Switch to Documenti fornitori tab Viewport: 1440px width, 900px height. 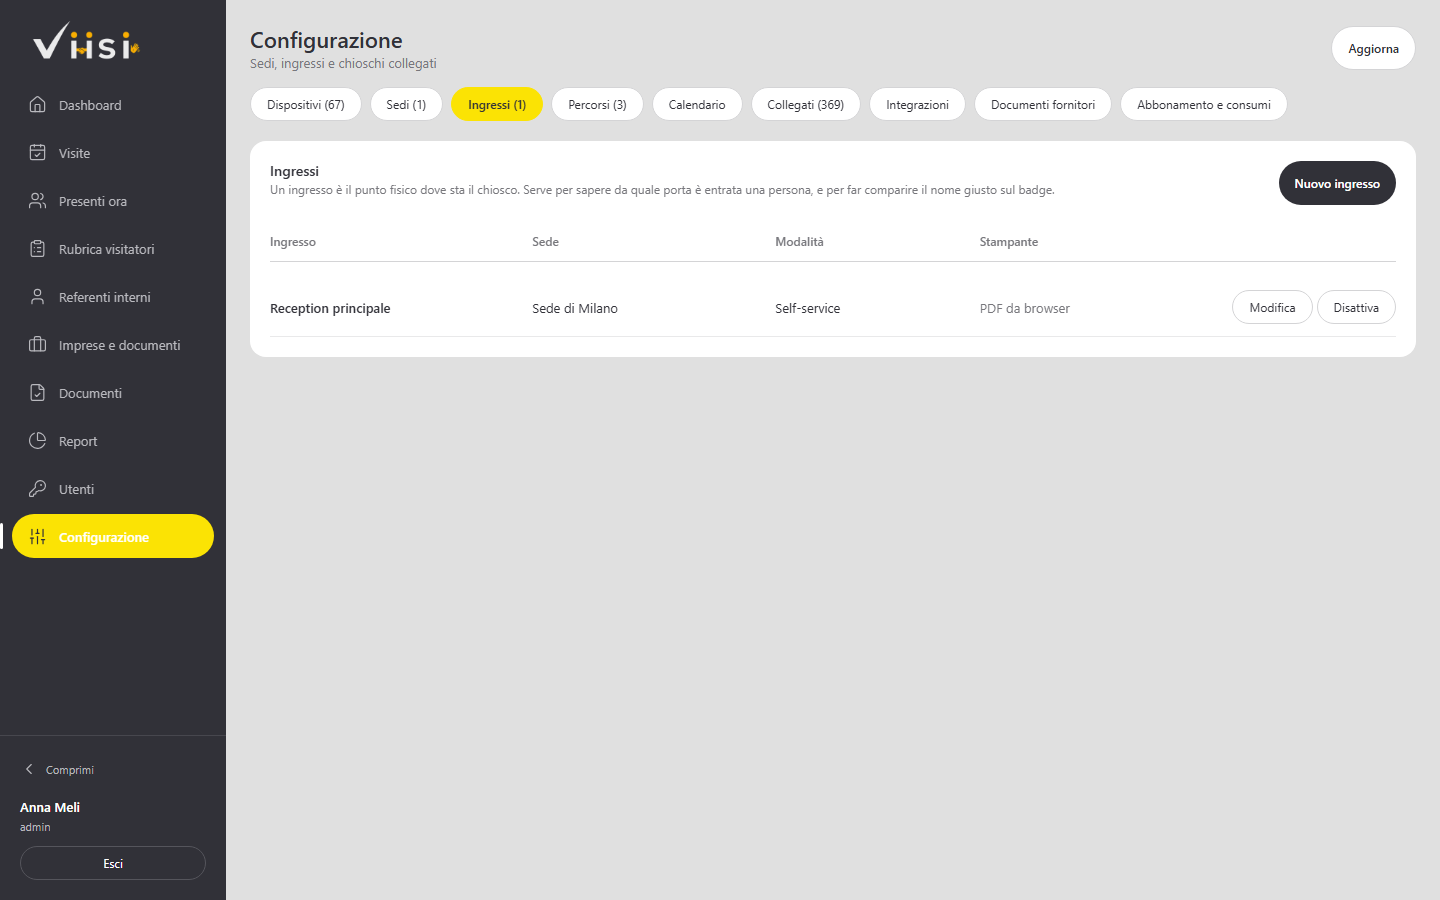click(x=1043, y=104)
